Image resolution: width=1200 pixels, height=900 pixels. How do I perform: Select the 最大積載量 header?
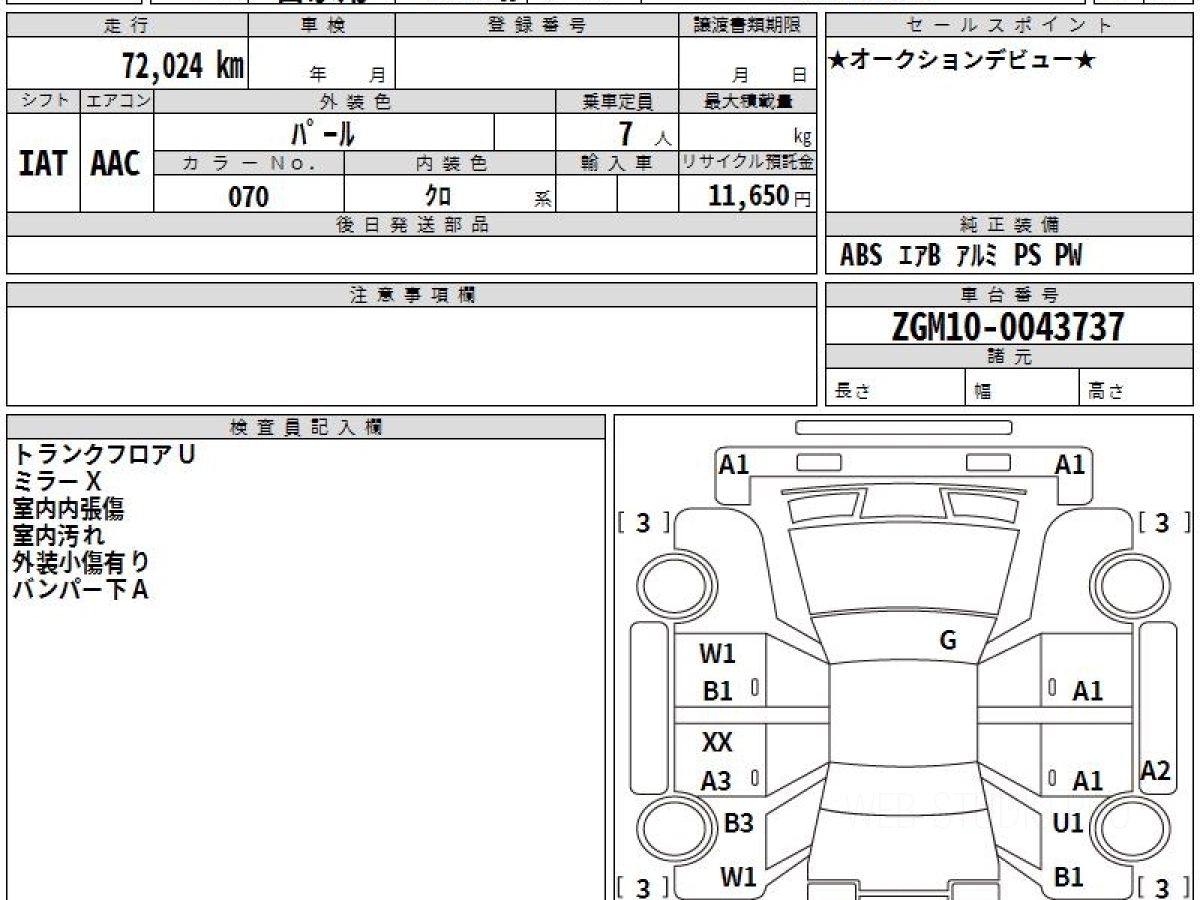pyautogui.click(x=748, y=101)
